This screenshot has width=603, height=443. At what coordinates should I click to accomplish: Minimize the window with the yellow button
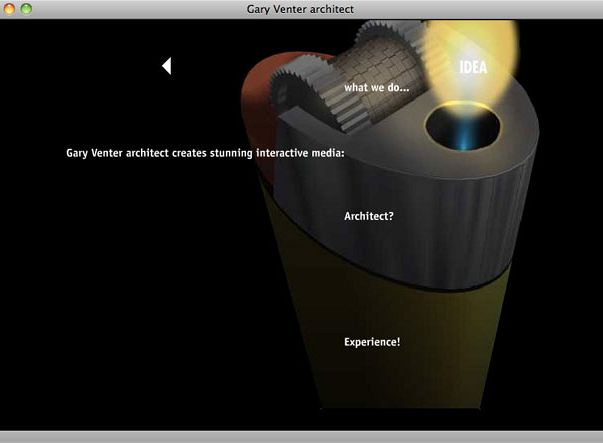click(x=9, y=9)
